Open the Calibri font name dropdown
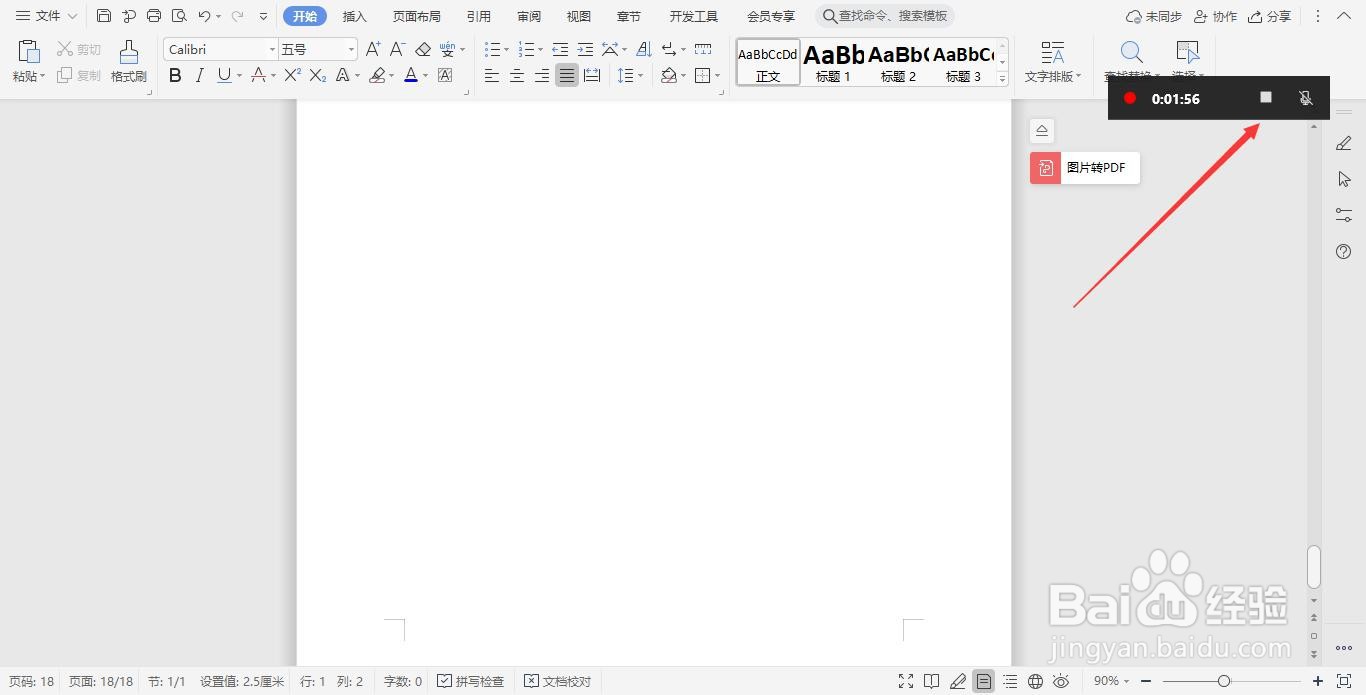1366x695 pixels. point(272,49)
